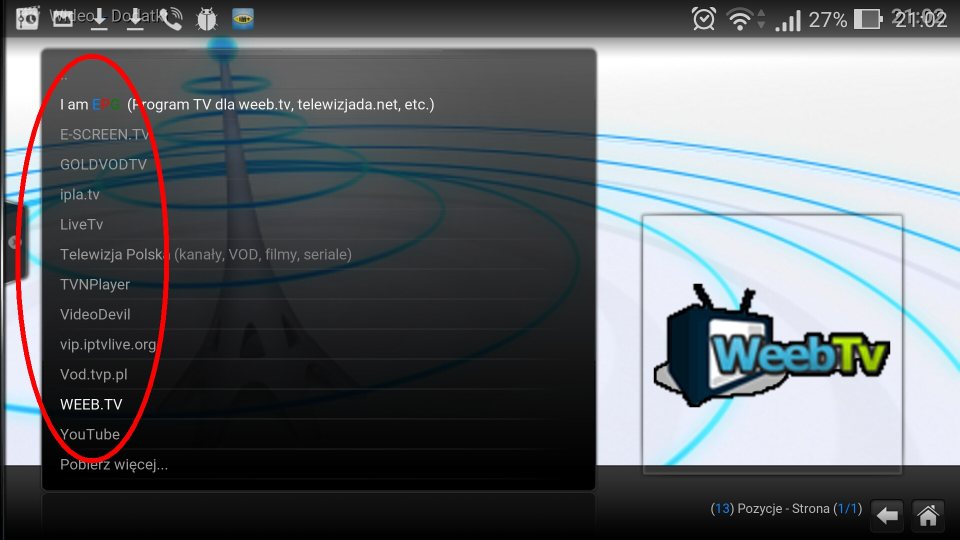Select E-SCREEN.TV from the list
The height and width of the screenshot is (540, 960).
point(105,134)
